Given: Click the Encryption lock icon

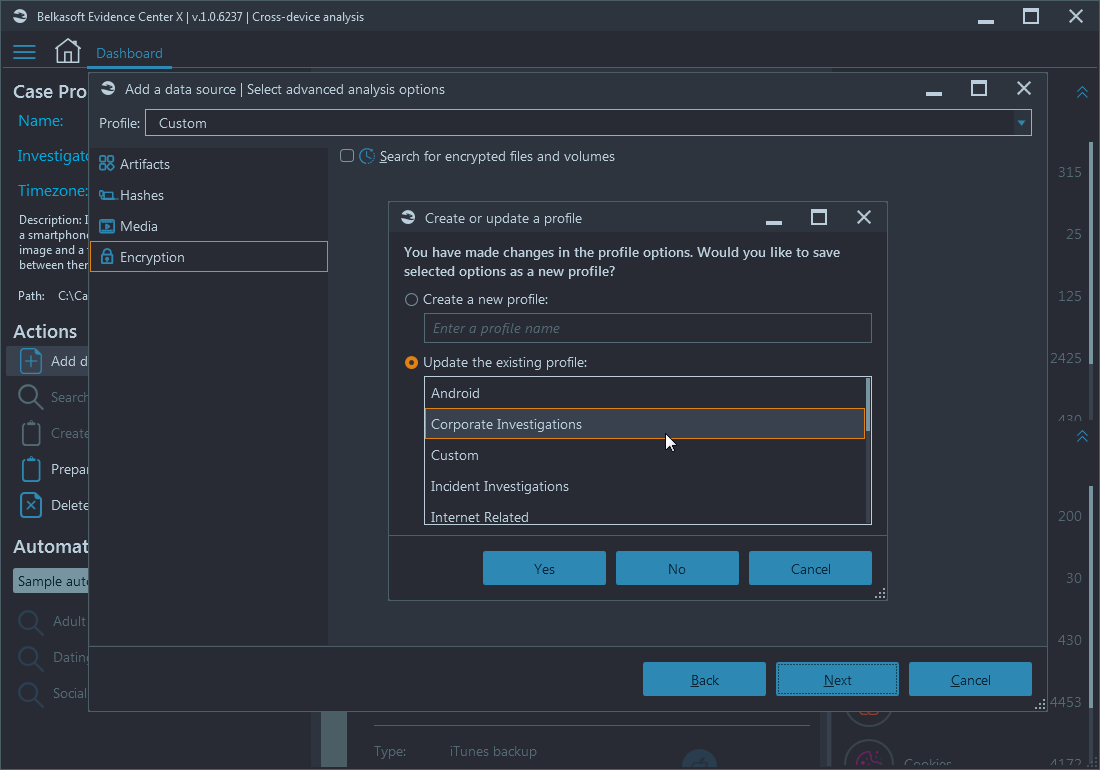Looking at the screenshot, I should [107, 257].
